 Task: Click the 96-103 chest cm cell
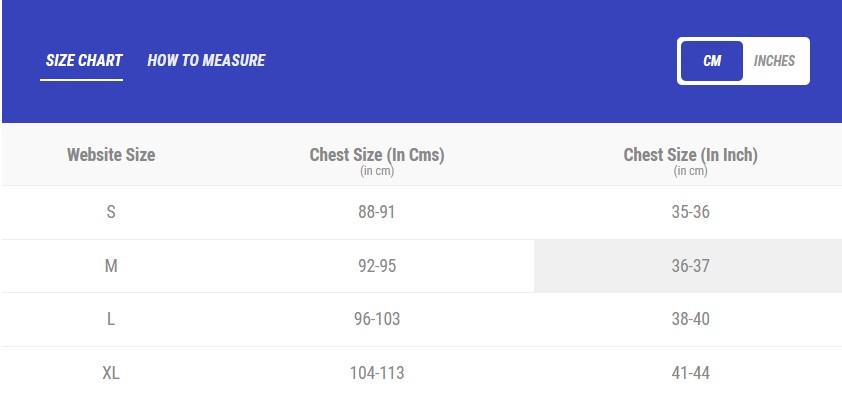click(x=377, y=319)
